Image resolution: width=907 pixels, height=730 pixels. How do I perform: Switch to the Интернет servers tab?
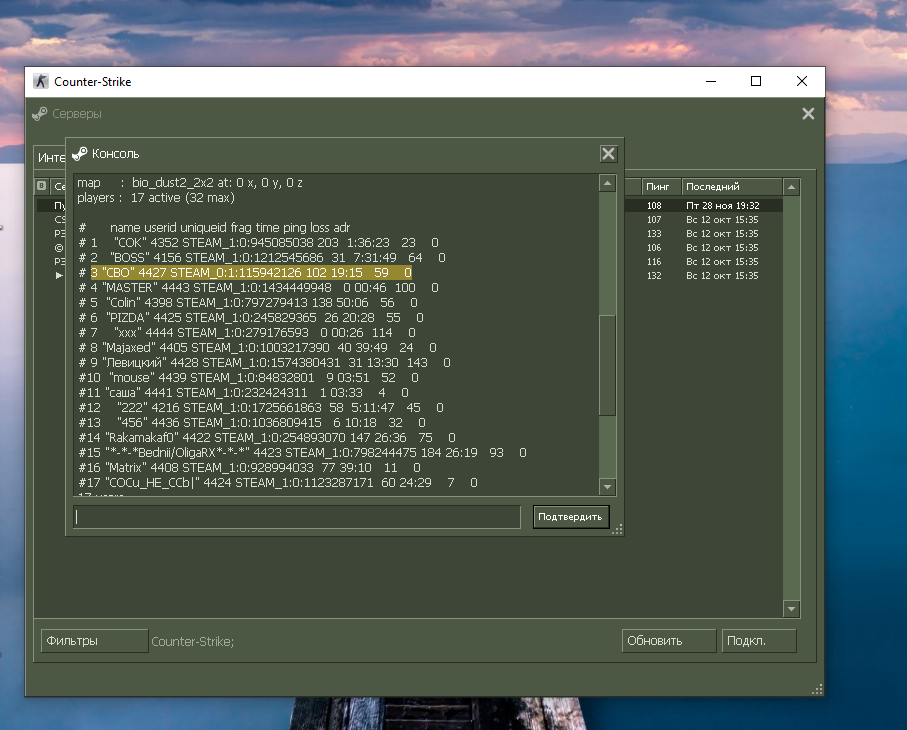coord(50,159)
